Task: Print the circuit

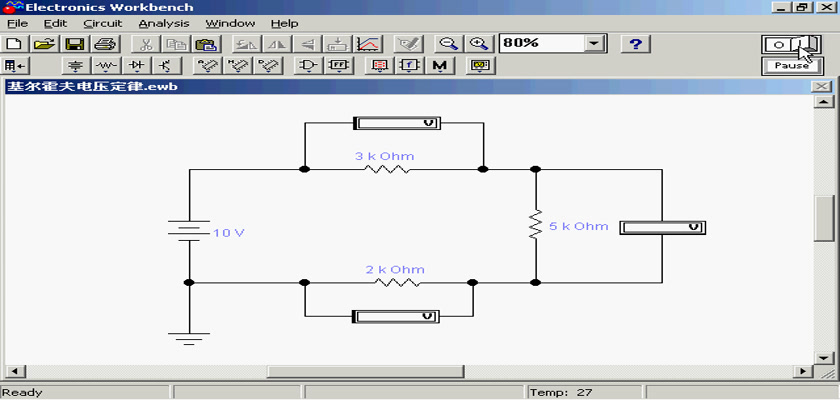Action: pos(104,44)
